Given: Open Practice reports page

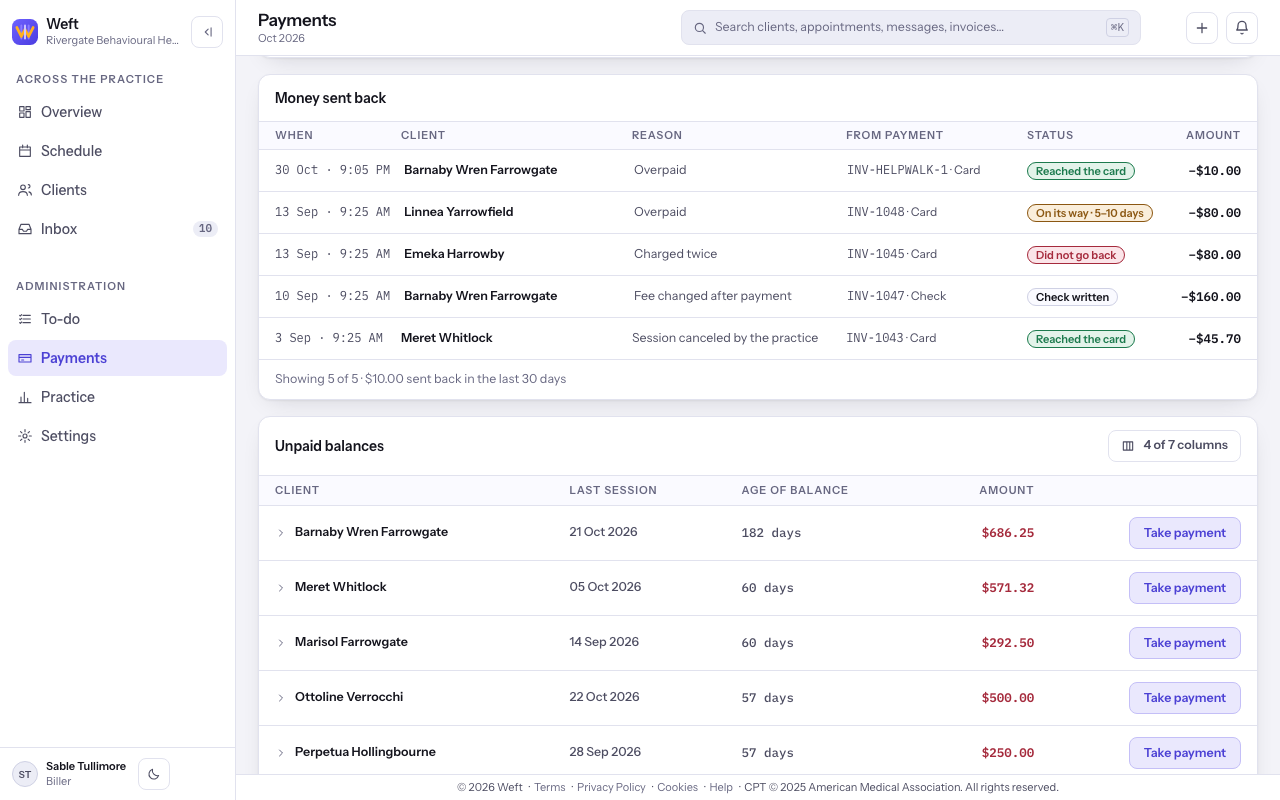Looking at the screenshot, I should pyautogui.click(x=117, y=397).
